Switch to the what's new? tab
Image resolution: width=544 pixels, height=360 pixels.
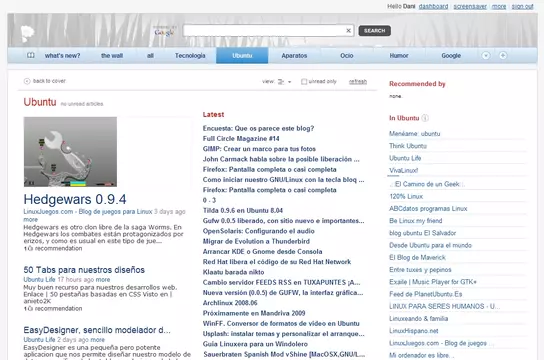[x=62, y=55]
